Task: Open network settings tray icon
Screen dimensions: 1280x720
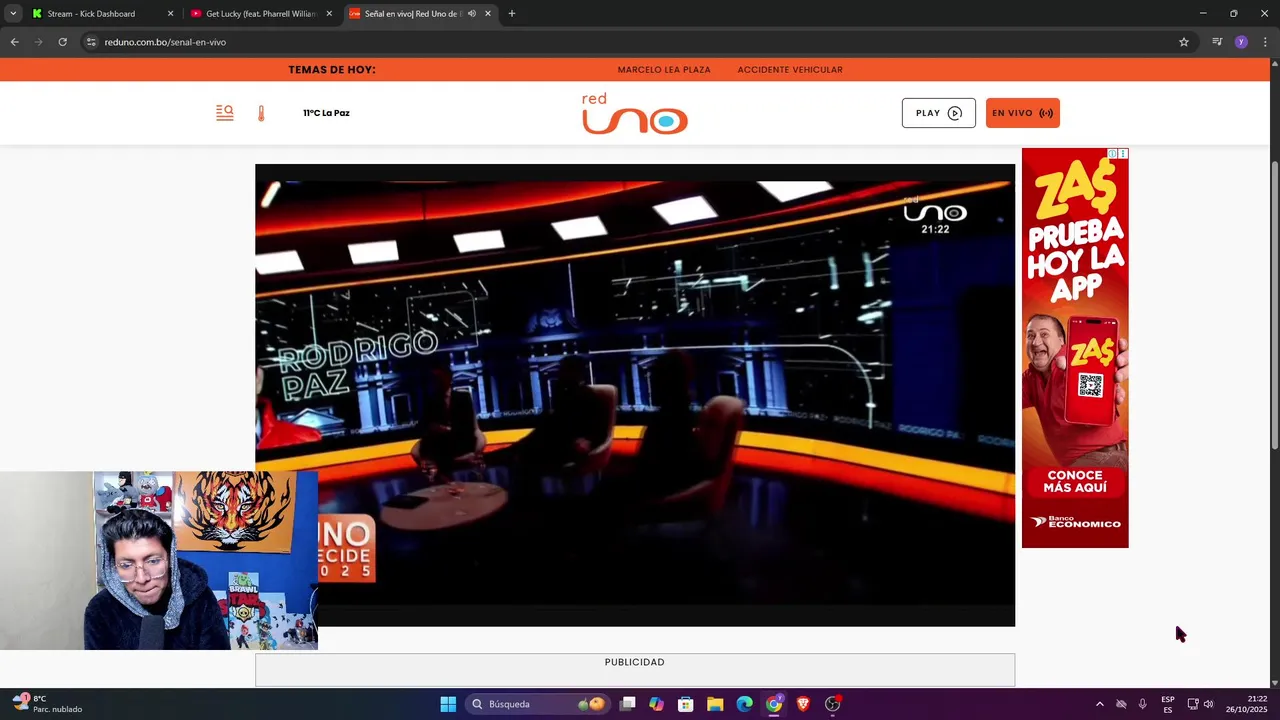Action: pos(1192,704)
